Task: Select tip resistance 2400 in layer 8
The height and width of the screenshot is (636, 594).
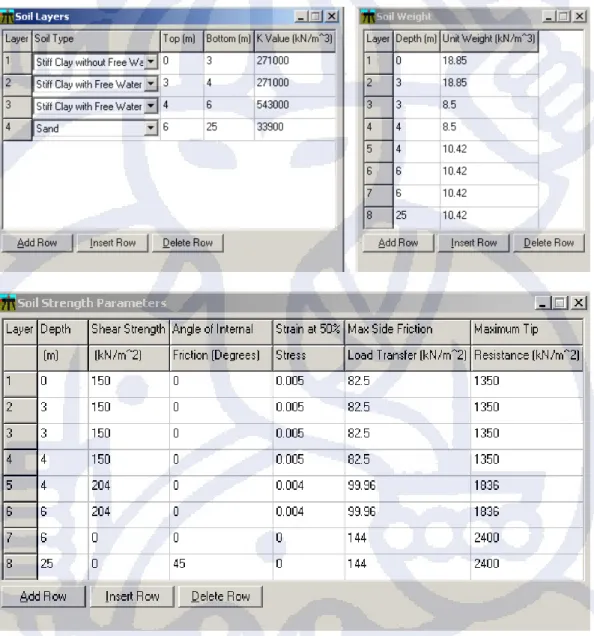Action: (527, 567)
